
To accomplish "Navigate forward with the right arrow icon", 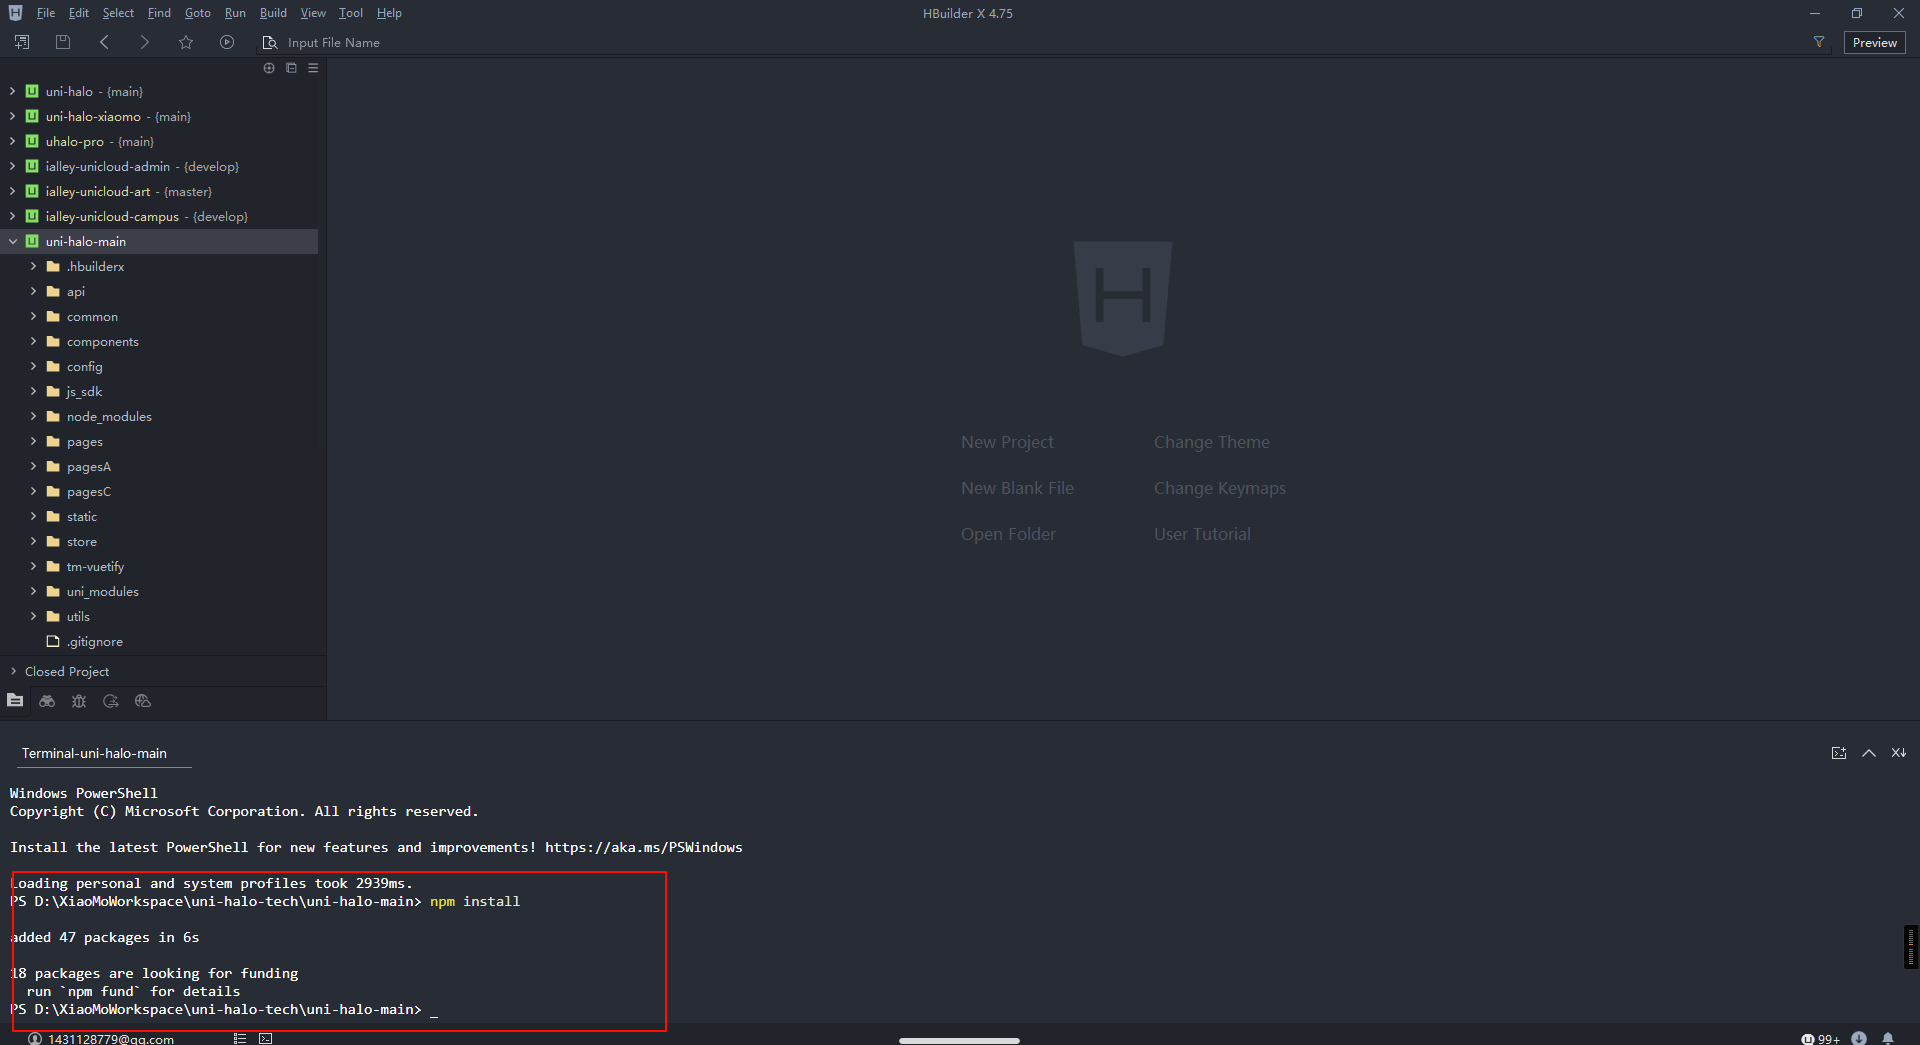I will 144,42.
